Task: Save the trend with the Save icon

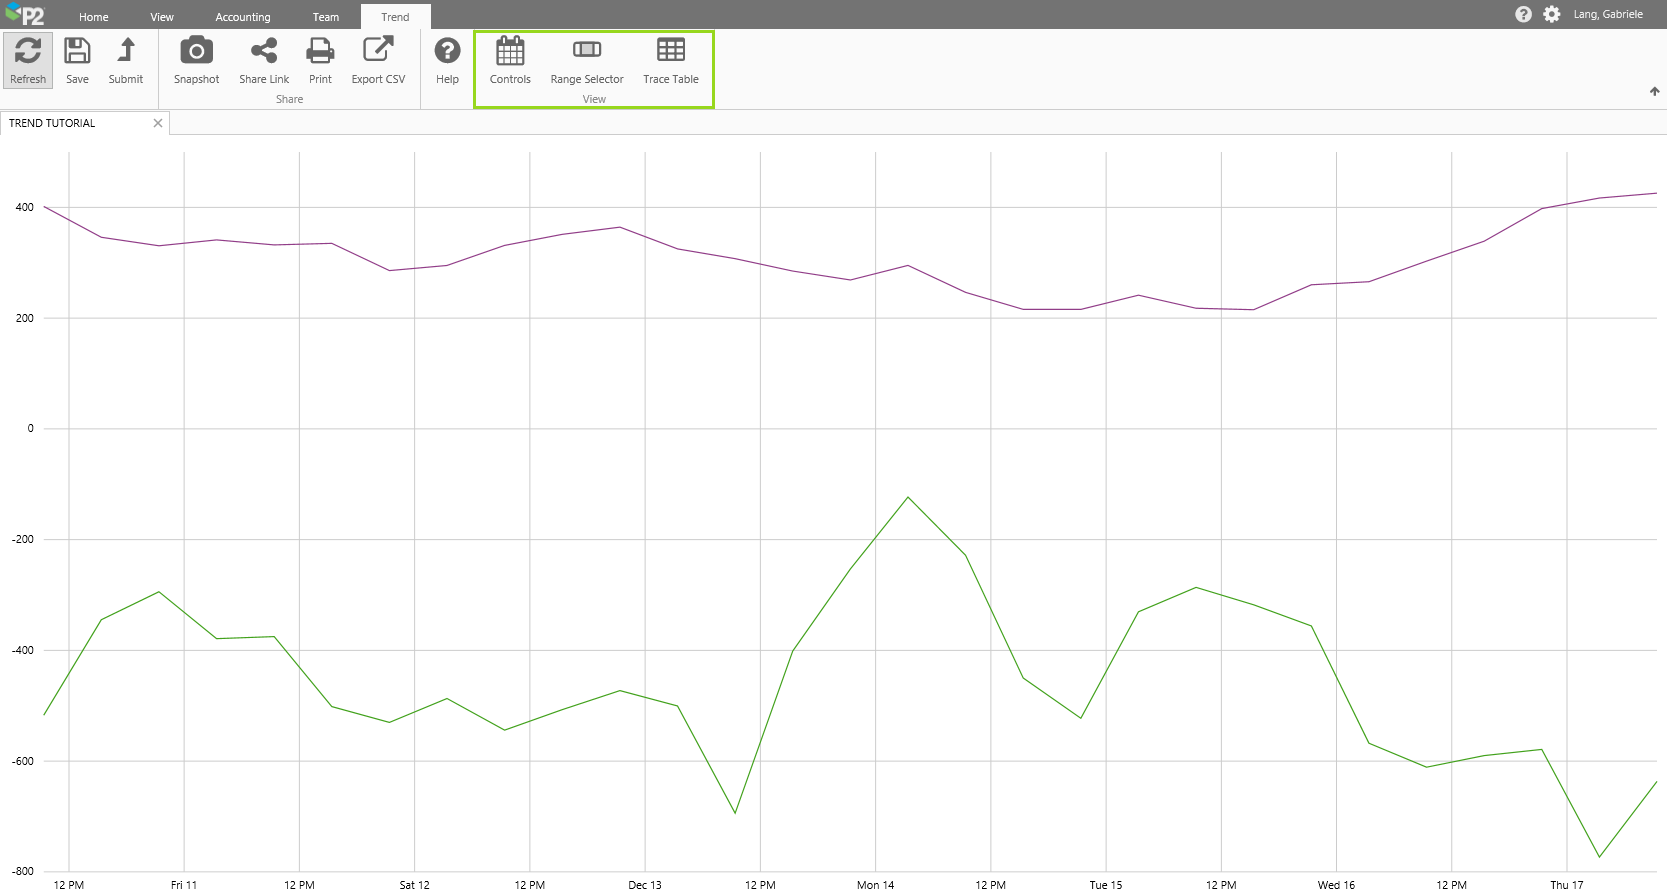Action: click(77, 51)
